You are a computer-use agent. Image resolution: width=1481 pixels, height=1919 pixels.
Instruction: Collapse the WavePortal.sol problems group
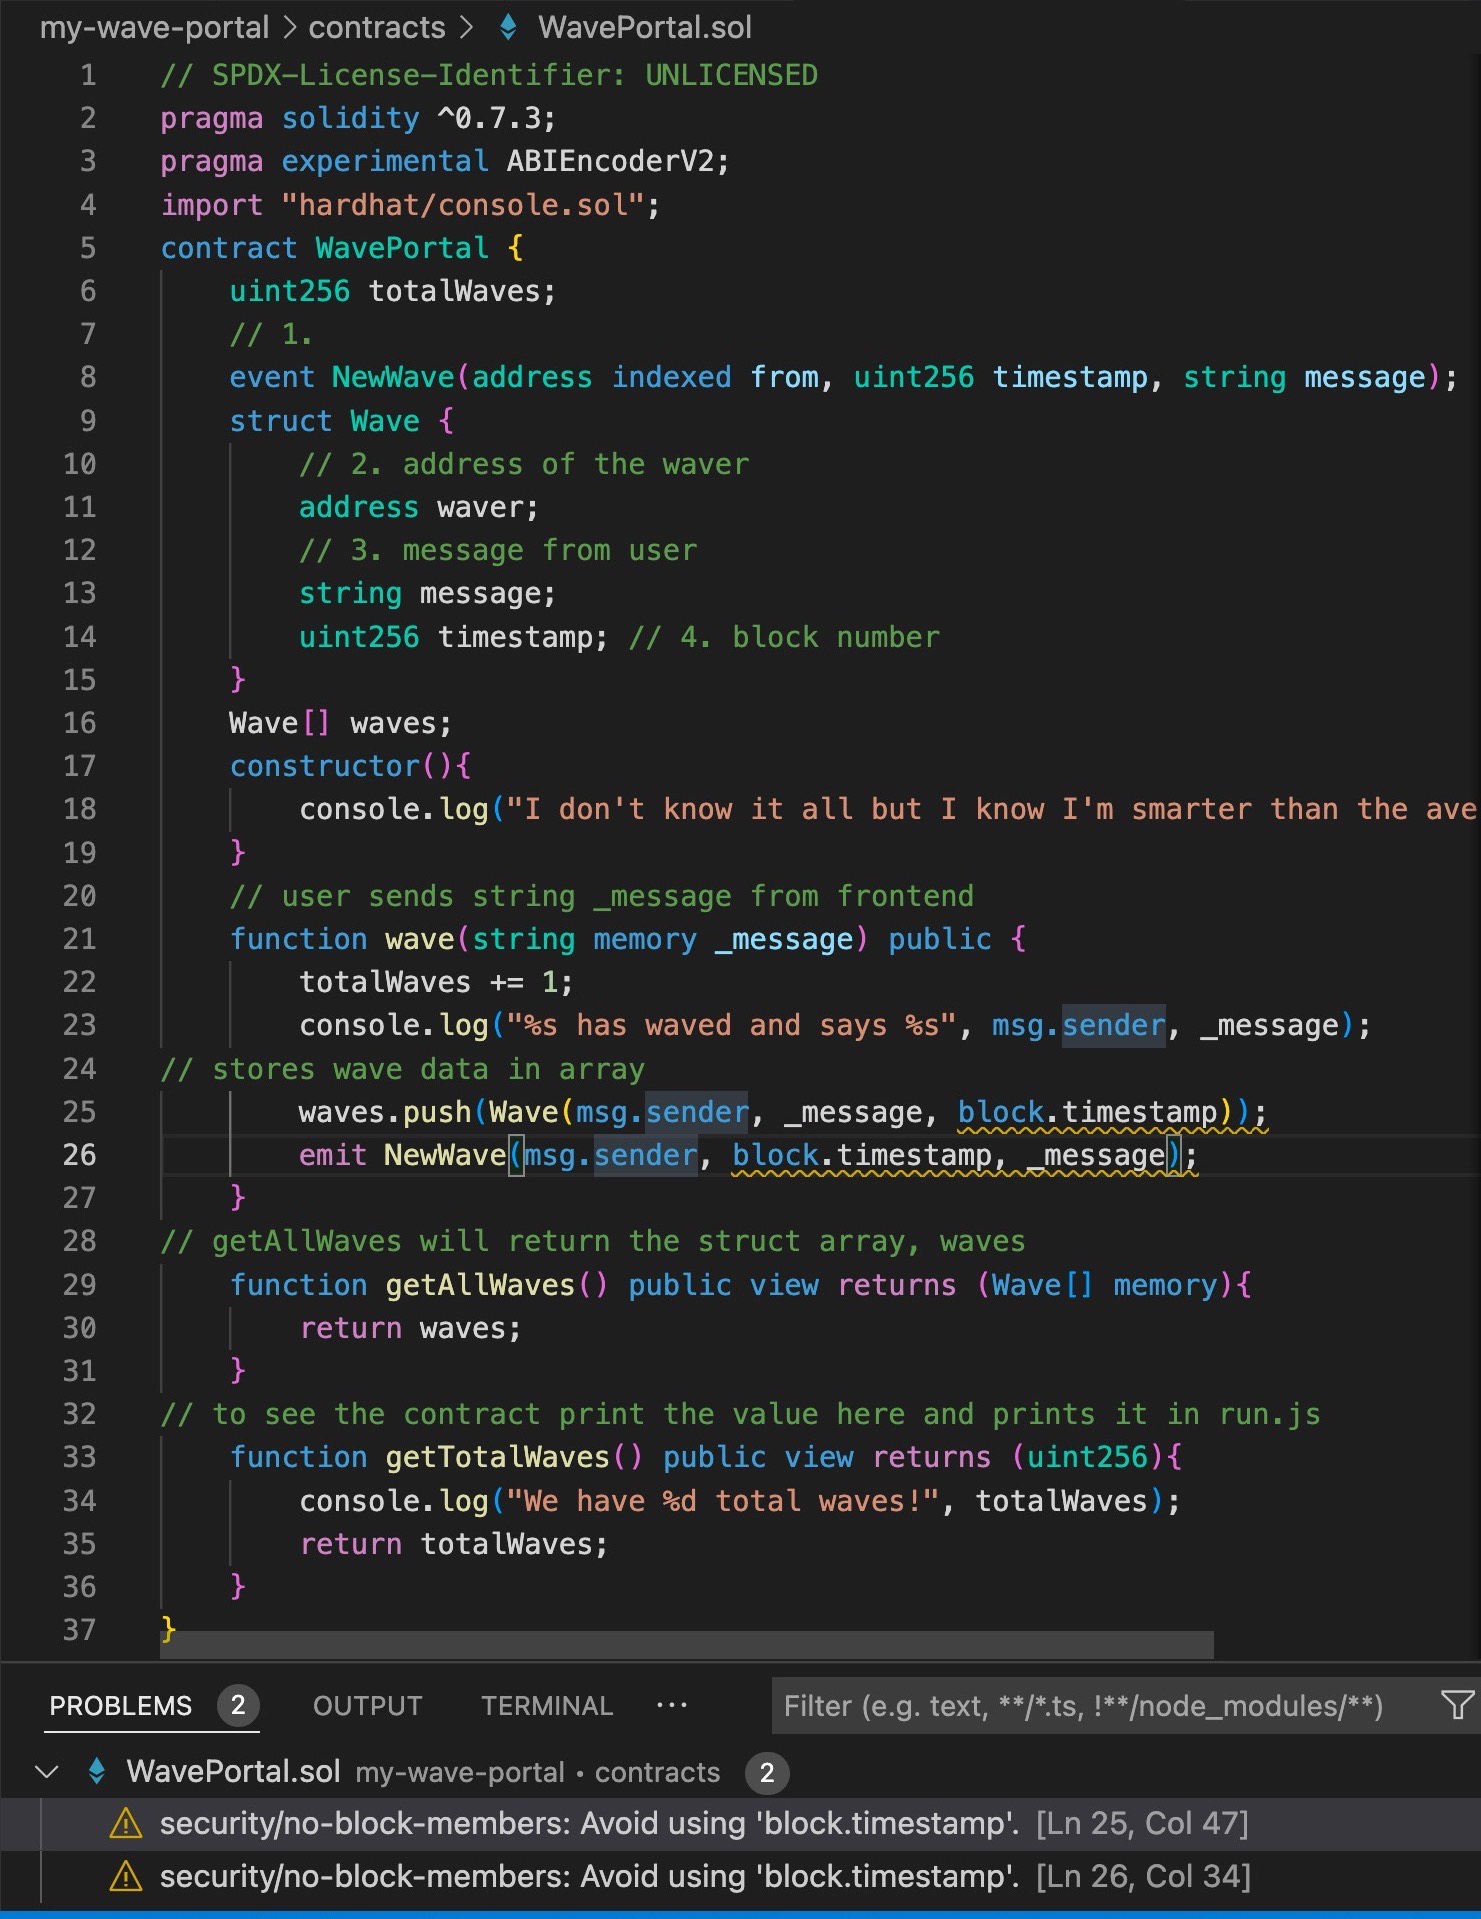pyautogui.click(x=46, y=1772)
